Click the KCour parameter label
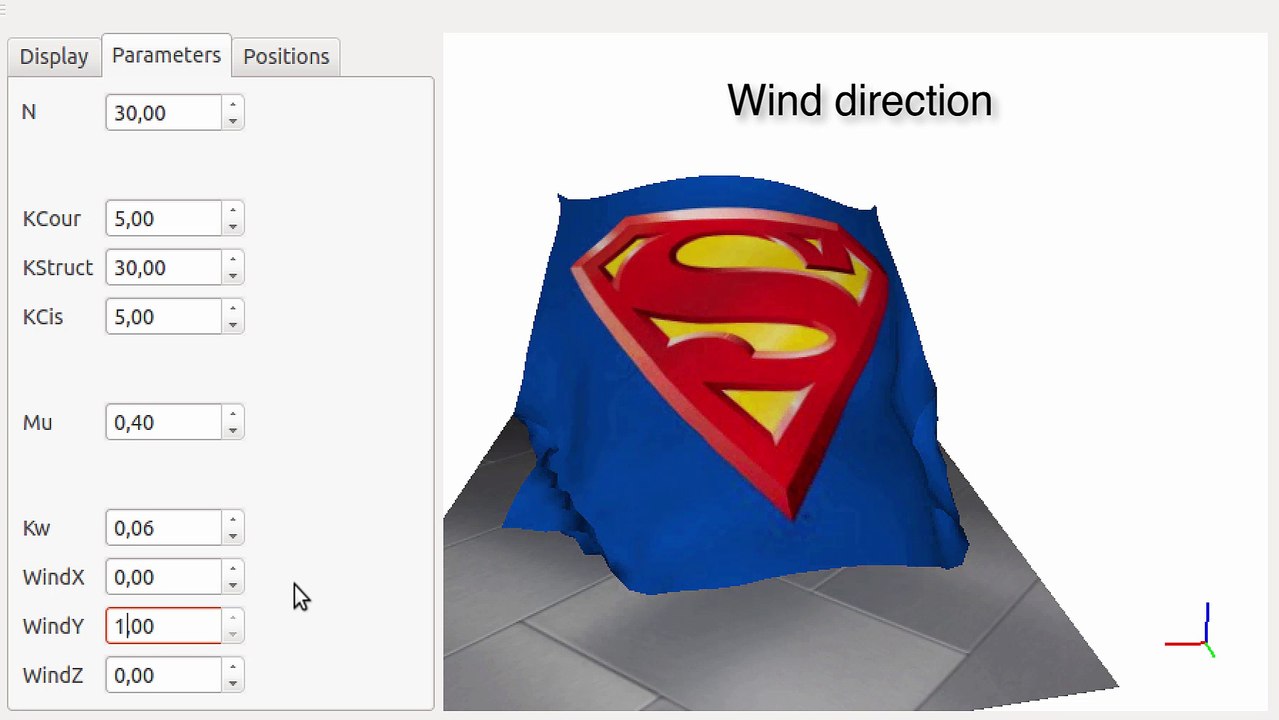The image size is (1279, 720). point(51,219)
